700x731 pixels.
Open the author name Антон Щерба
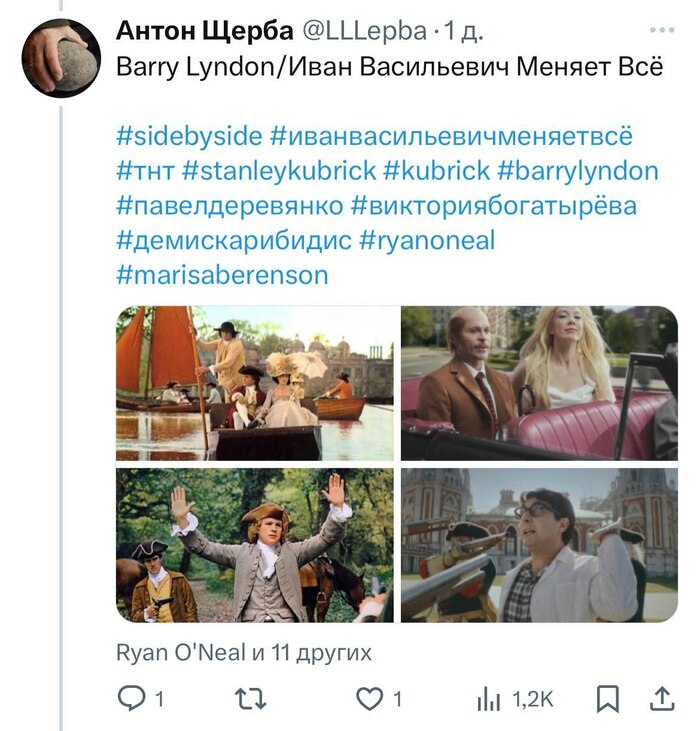pos(202,31)
